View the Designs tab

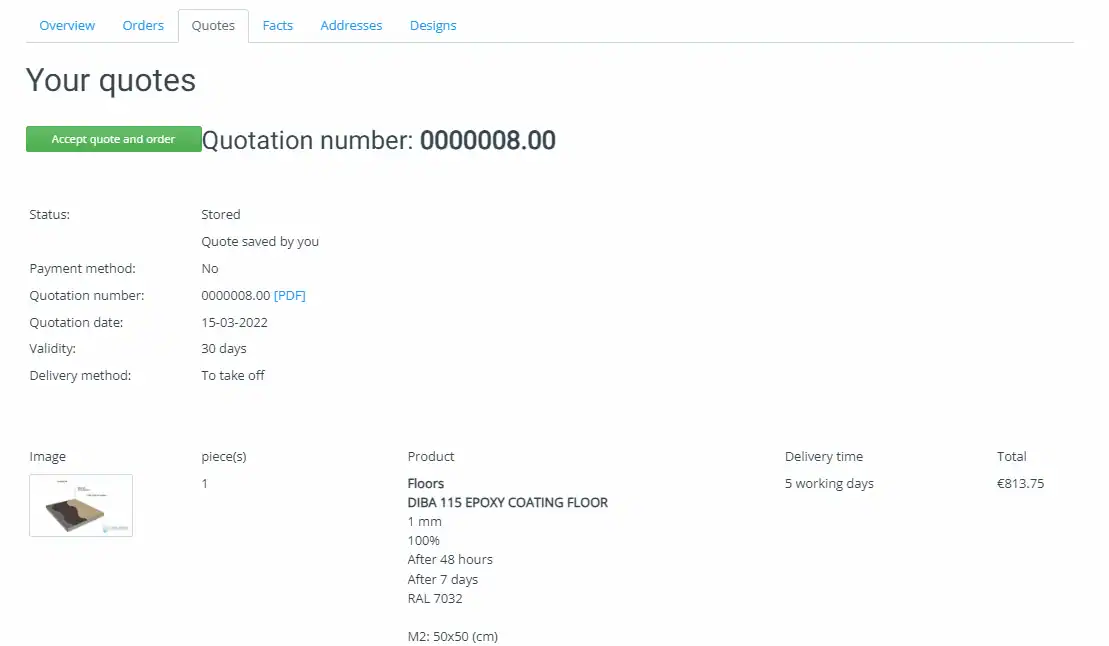(x=433, y=25)
